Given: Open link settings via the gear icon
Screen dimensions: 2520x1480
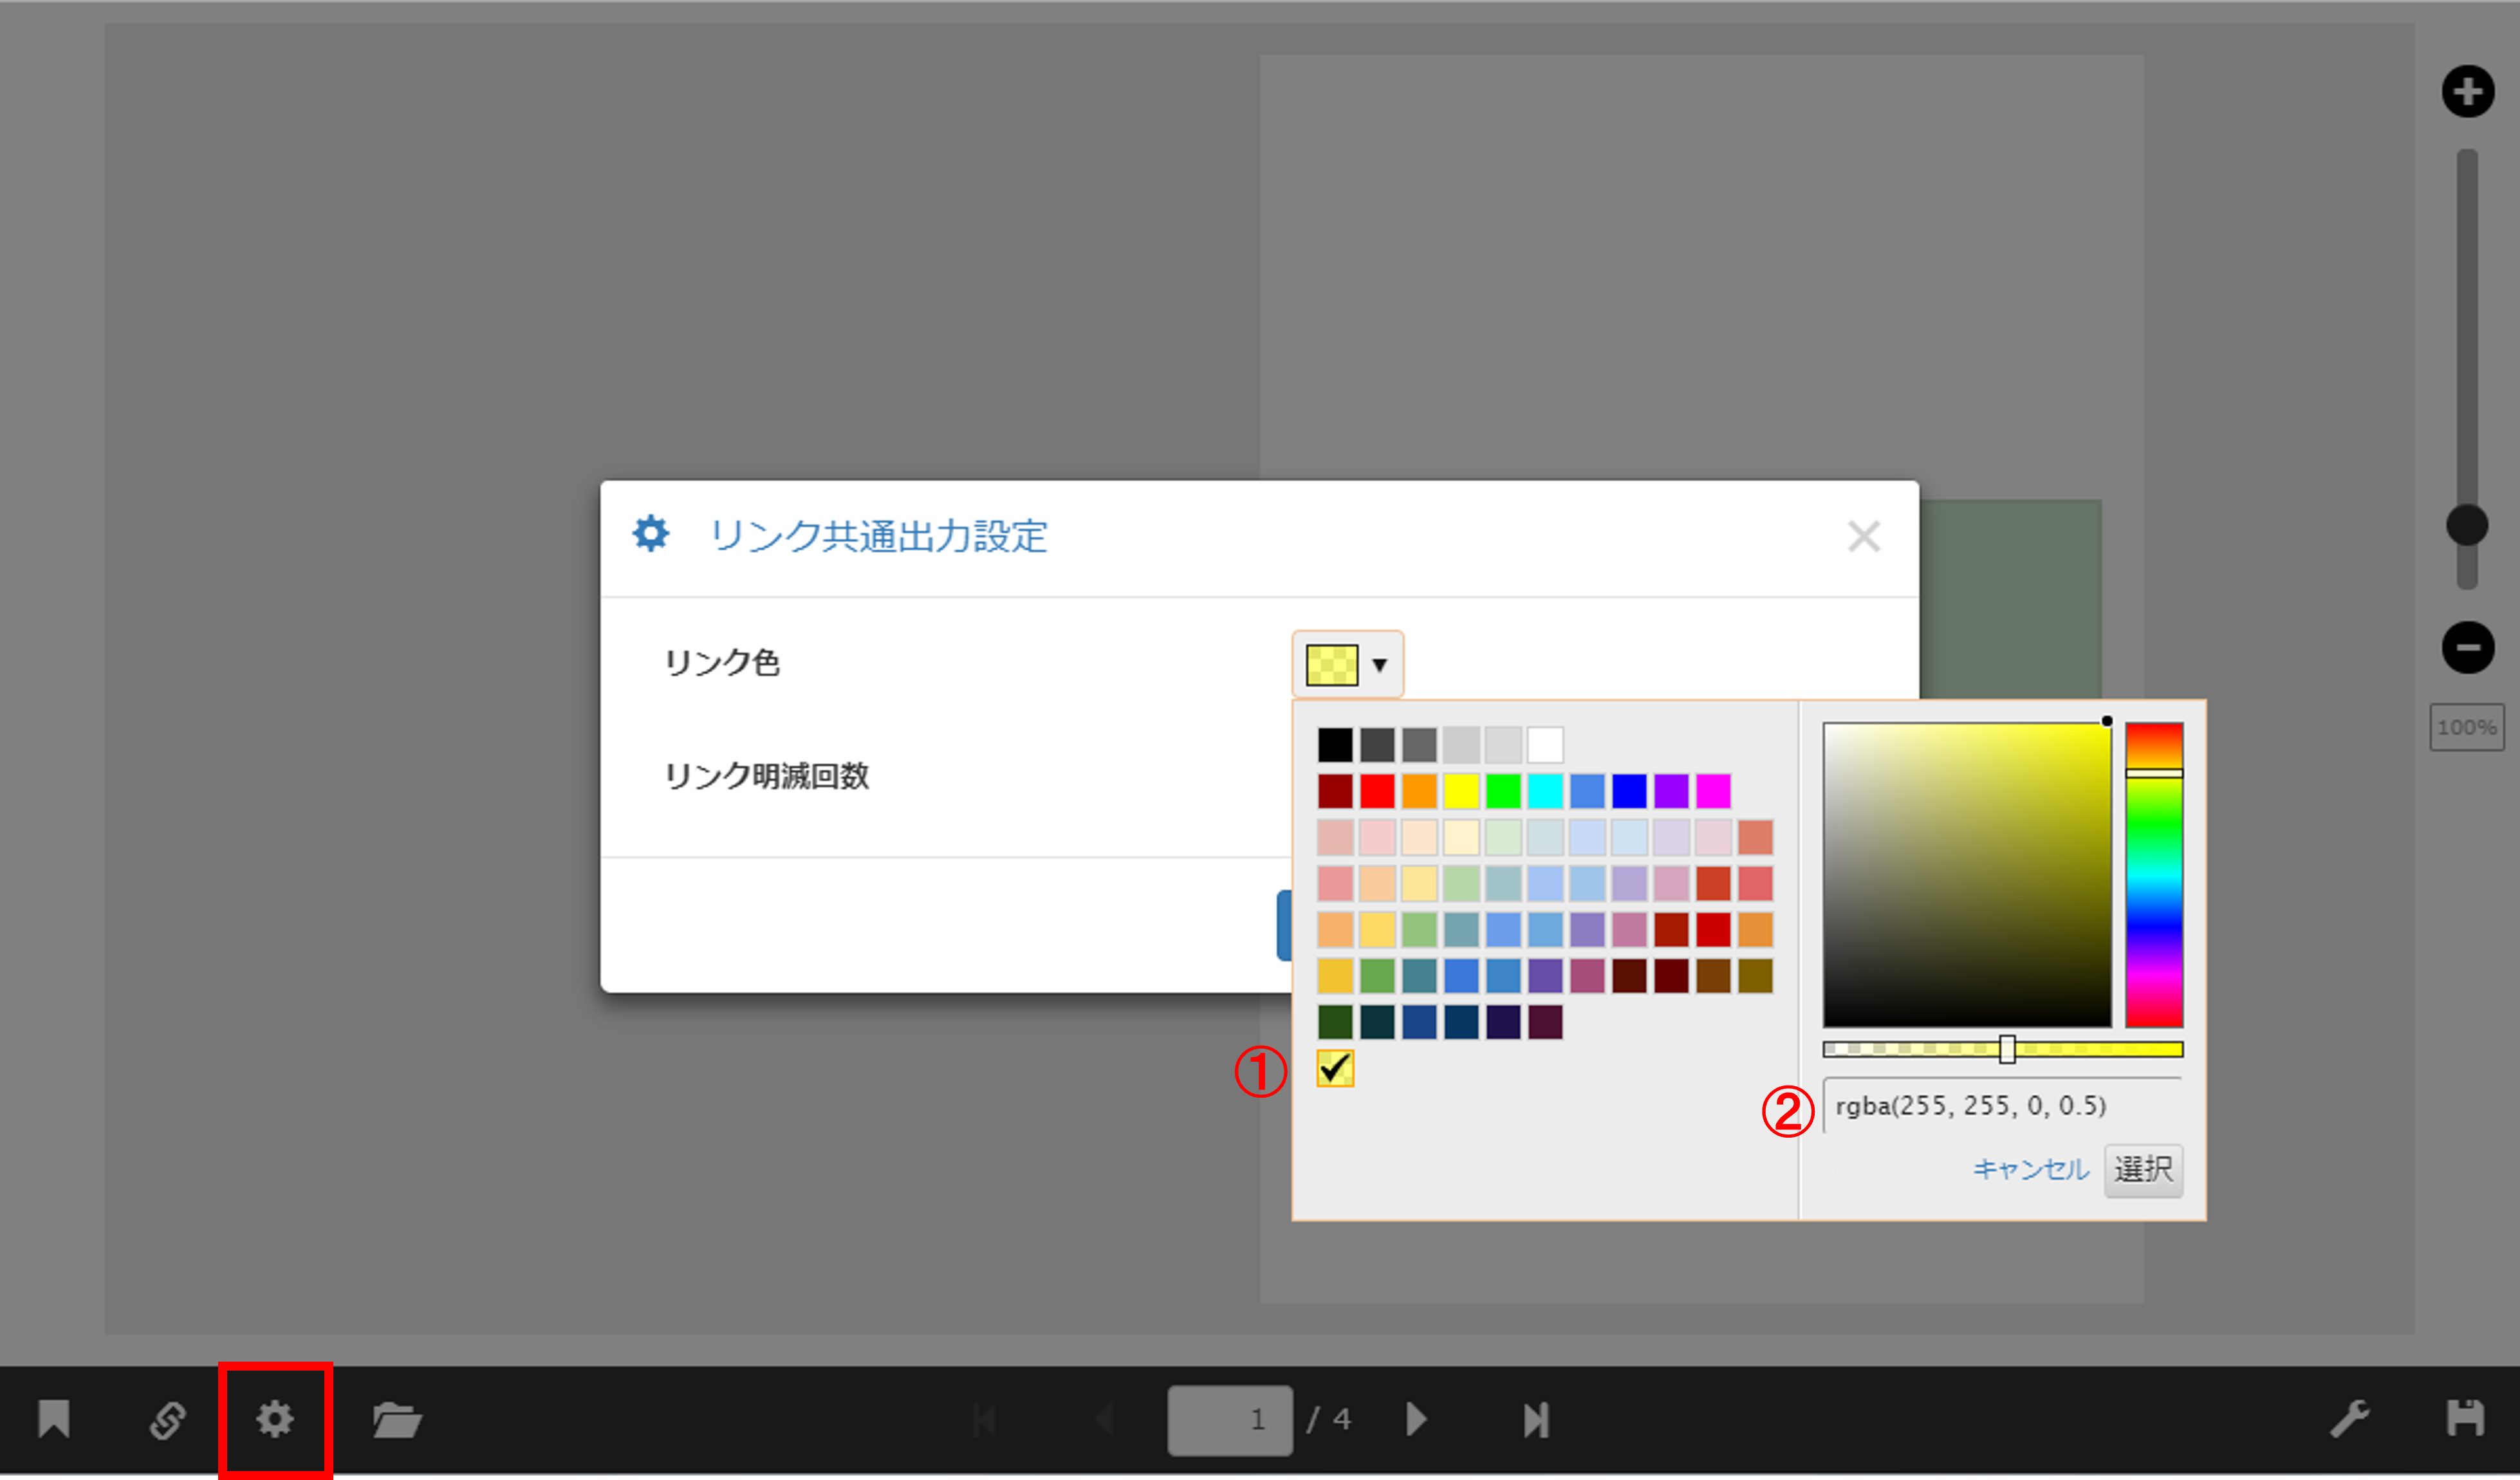Looking at the screenshot, I should [275, 1418].
